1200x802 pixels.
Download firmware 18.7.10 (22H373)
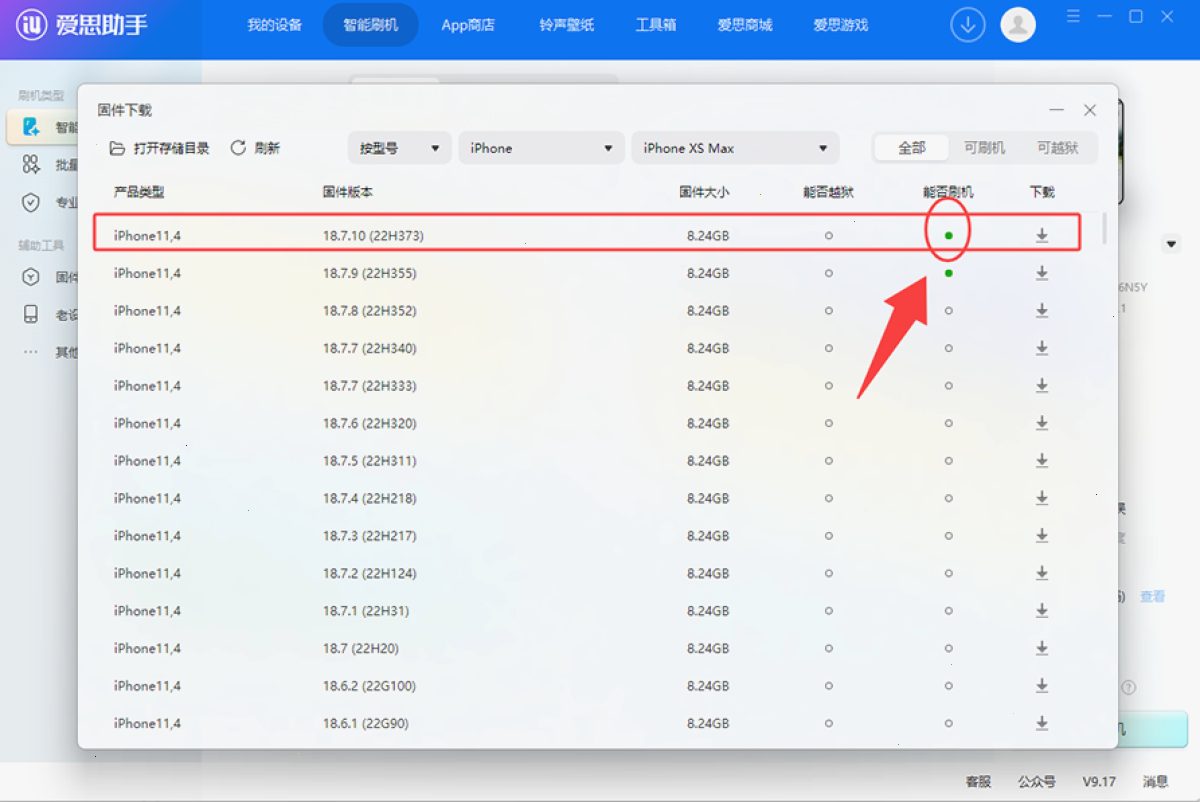[1041, 235]
